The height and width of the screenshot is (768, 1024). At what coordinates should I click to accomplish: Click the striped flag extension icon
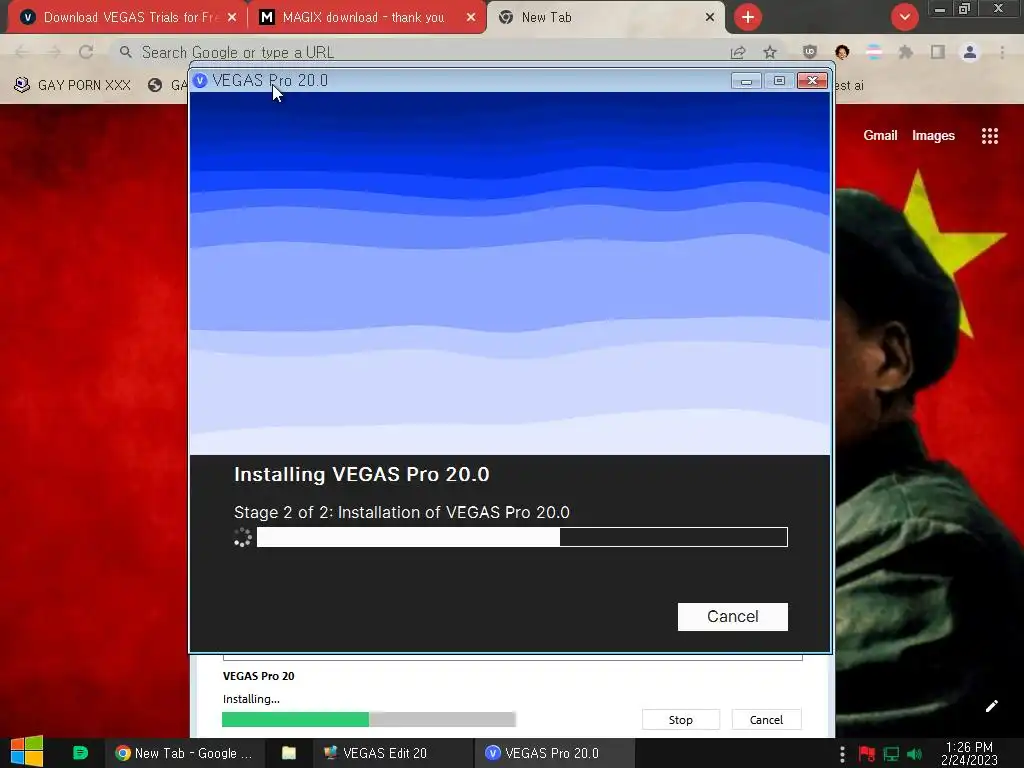(x=874, y=52)
